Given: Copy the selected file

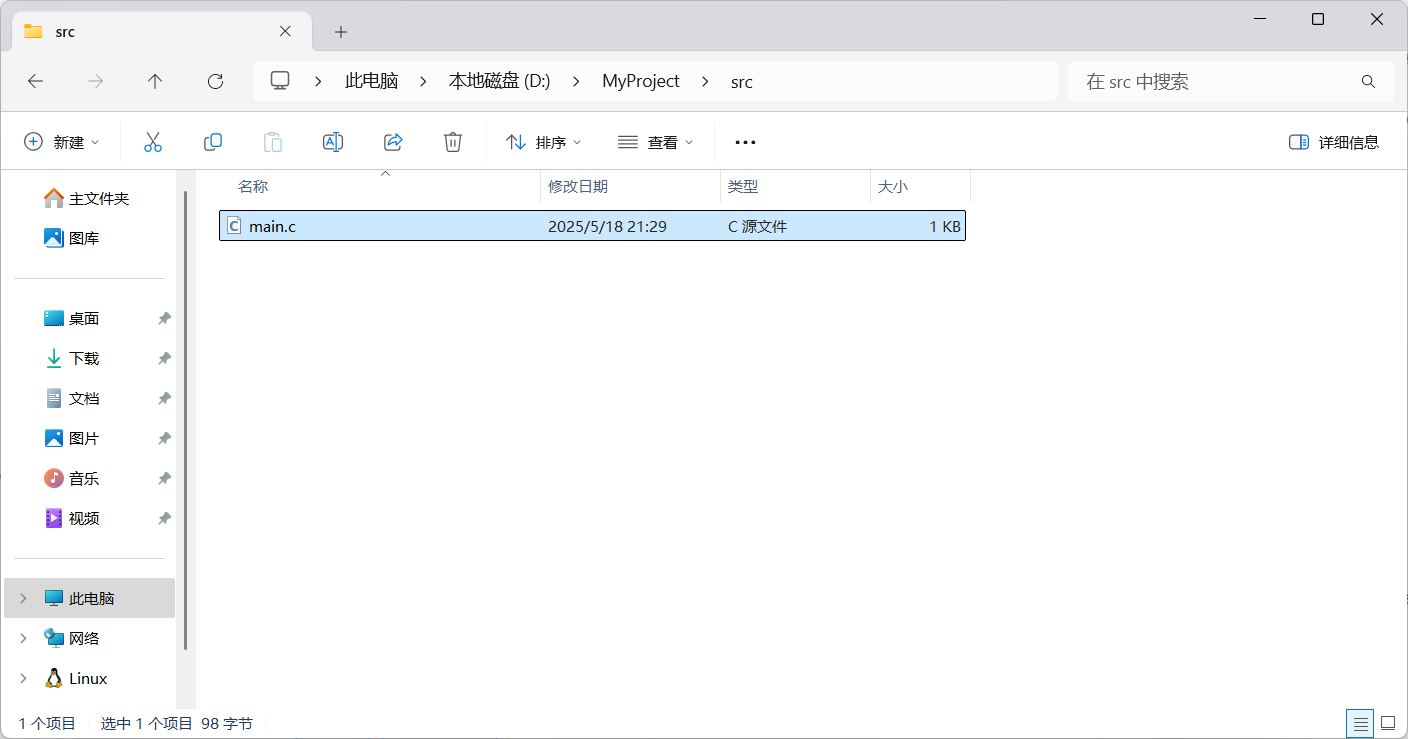Looking at the screenshot, I should tap(212, 141).
